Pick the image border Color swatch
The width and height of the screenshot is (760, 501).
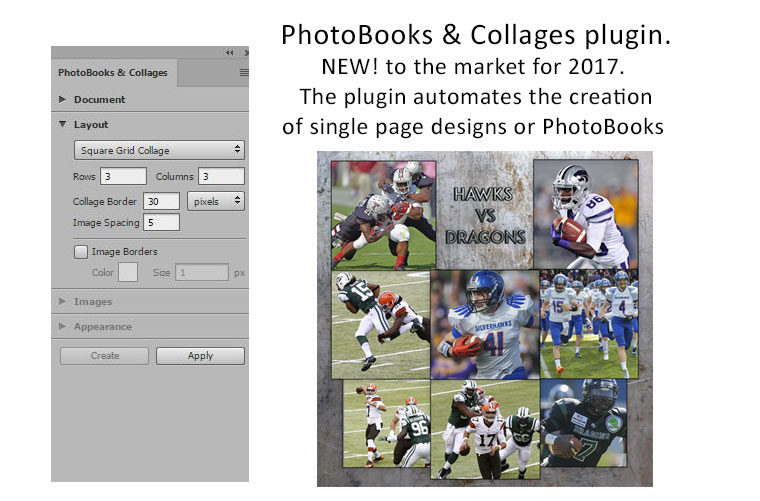click(128, 272)
